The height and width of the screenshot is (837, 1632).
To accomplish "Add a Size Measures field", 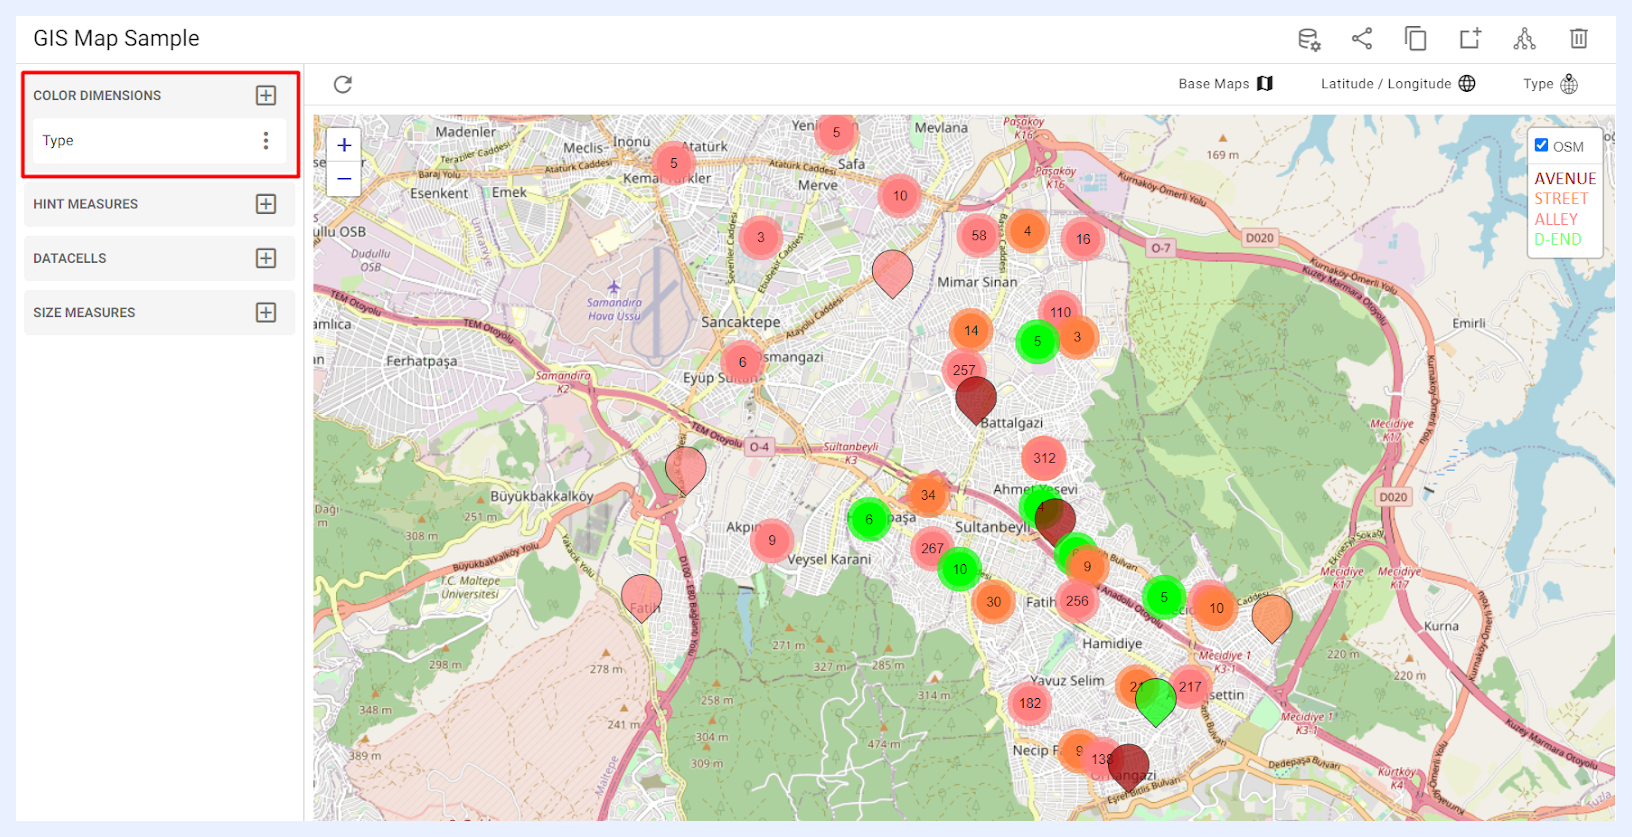I will [x=266, y=312].
